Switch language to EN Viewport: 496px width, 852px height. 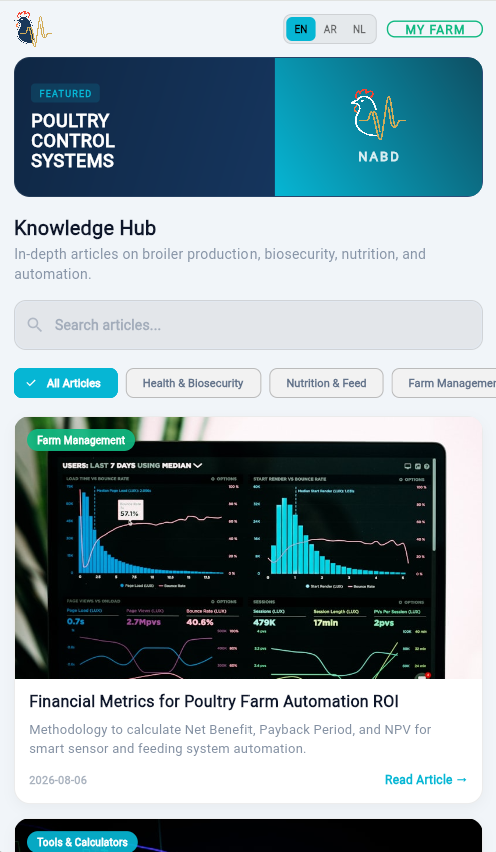[300, 29]
